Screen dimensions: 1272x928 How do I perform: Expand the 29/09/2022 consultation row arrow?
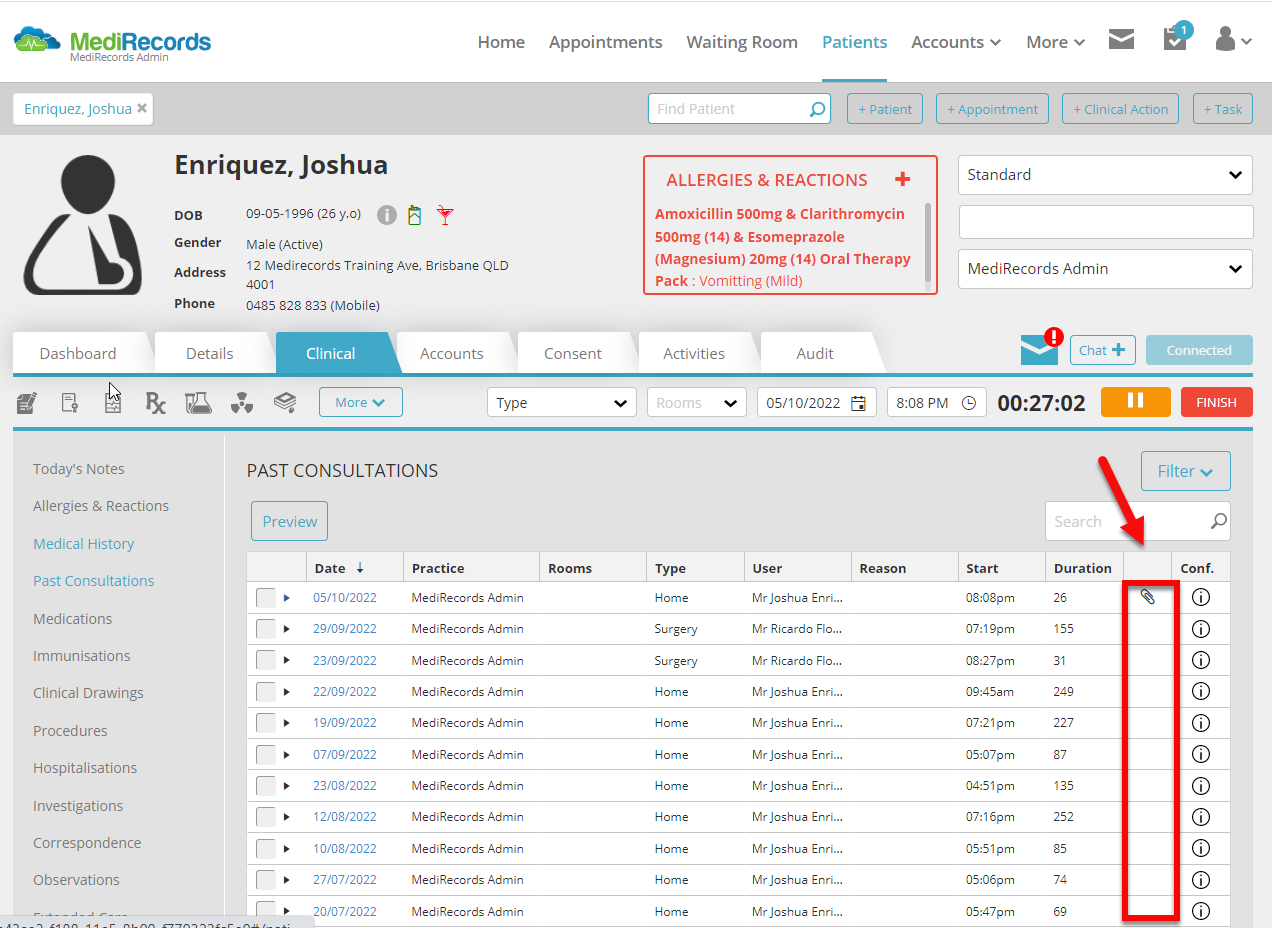point(286,629)
